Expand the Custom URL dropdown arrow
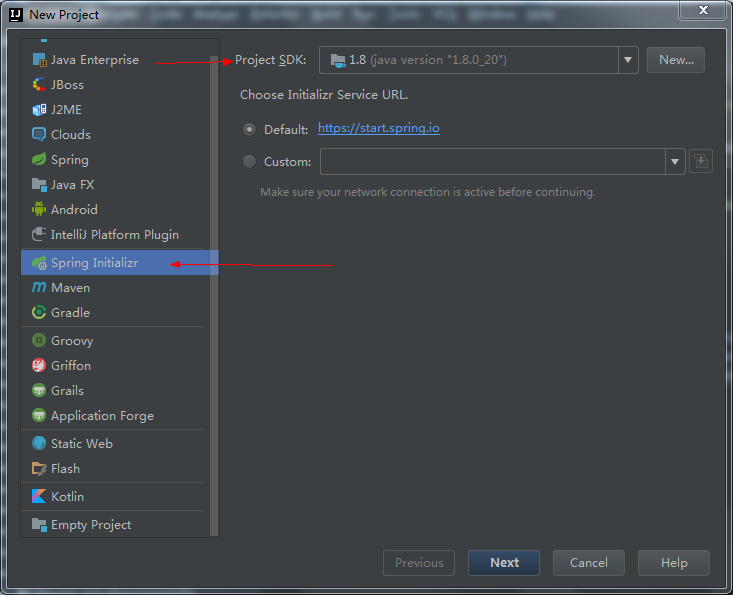 674,162
